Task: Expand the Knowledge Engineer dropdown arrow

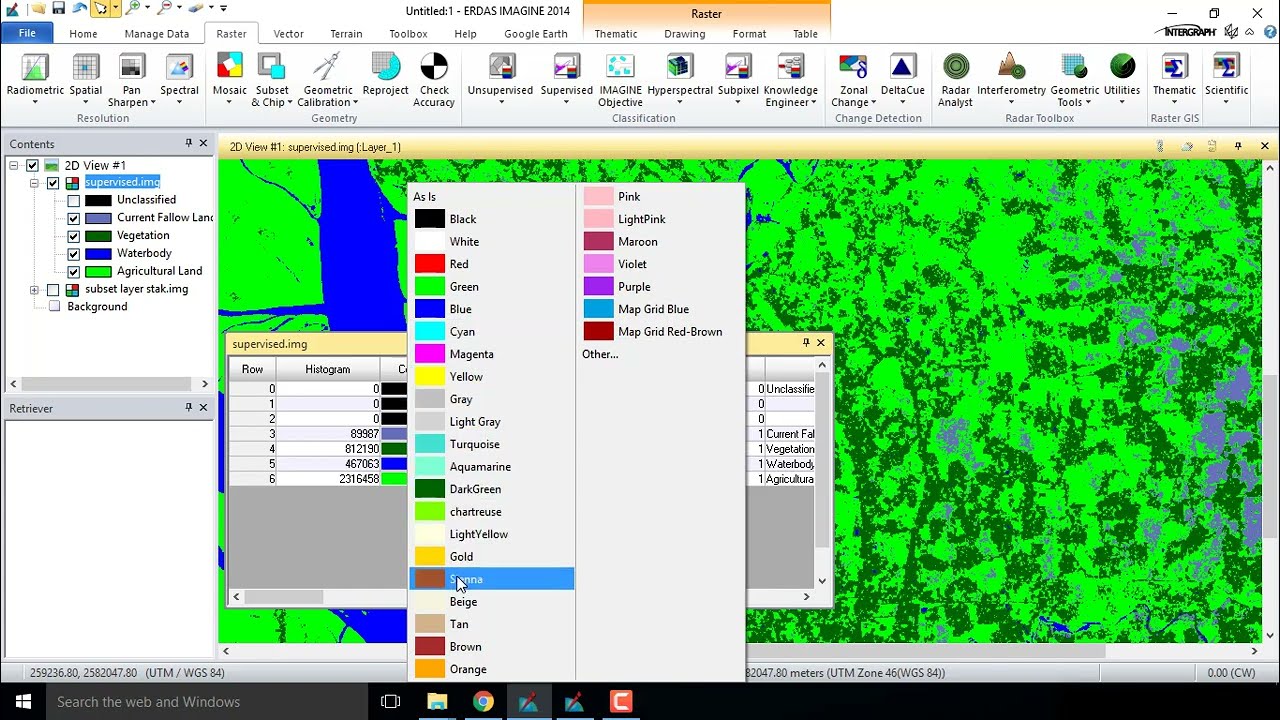Action: 813,103
